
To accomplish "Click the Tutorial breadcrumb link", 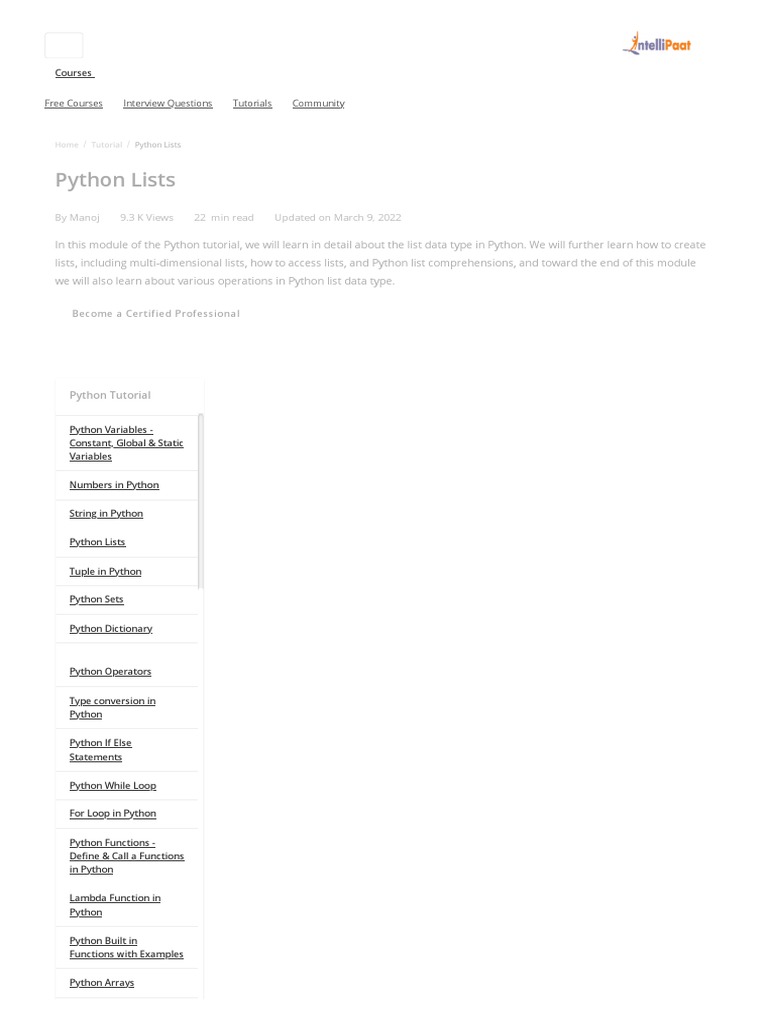I will [106, 145].
